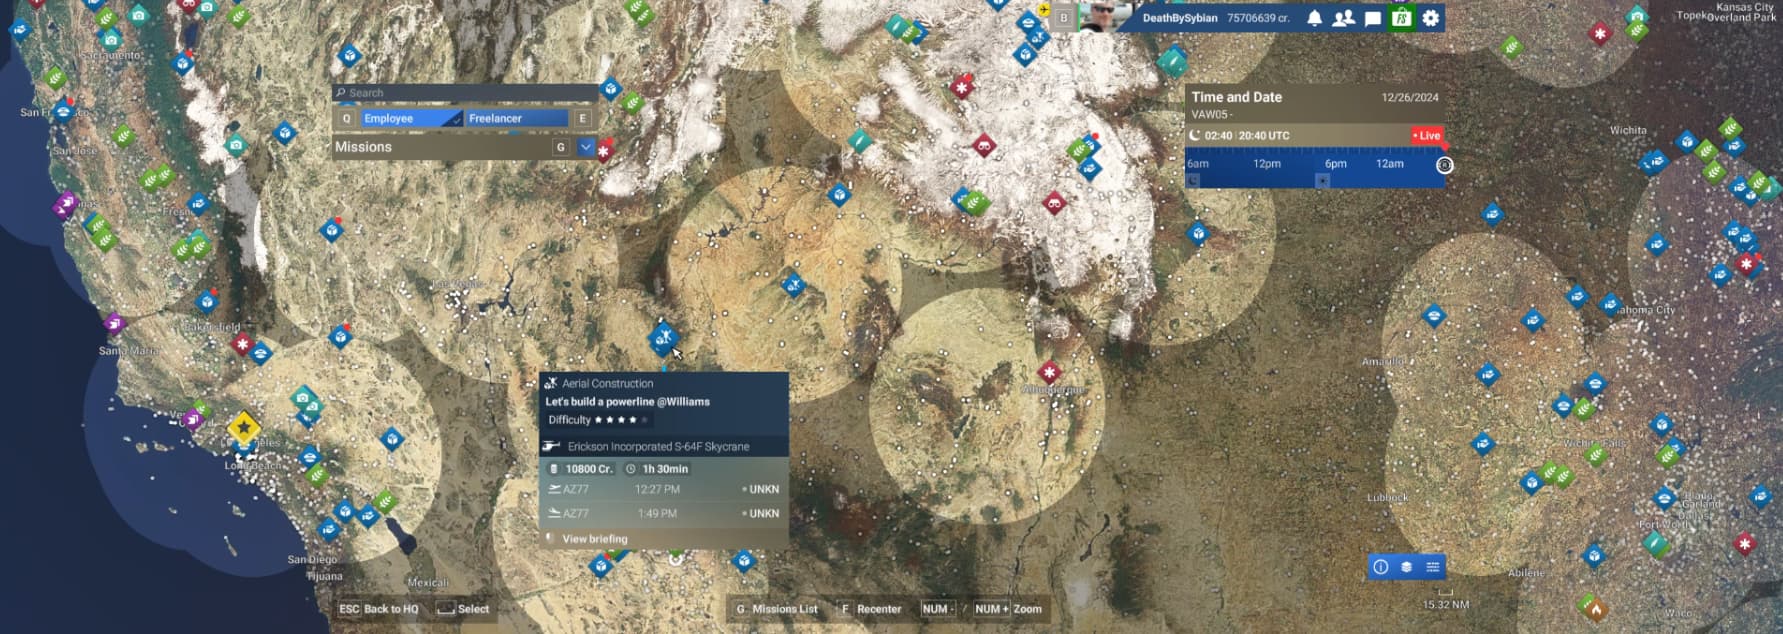Click the Recenter button
This screenshot has height=634, width=1783.
coord(870,608)
